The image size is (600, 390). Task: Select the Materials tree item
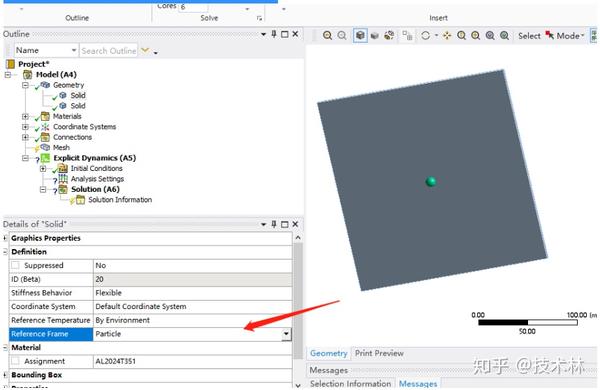click(67, 116)
